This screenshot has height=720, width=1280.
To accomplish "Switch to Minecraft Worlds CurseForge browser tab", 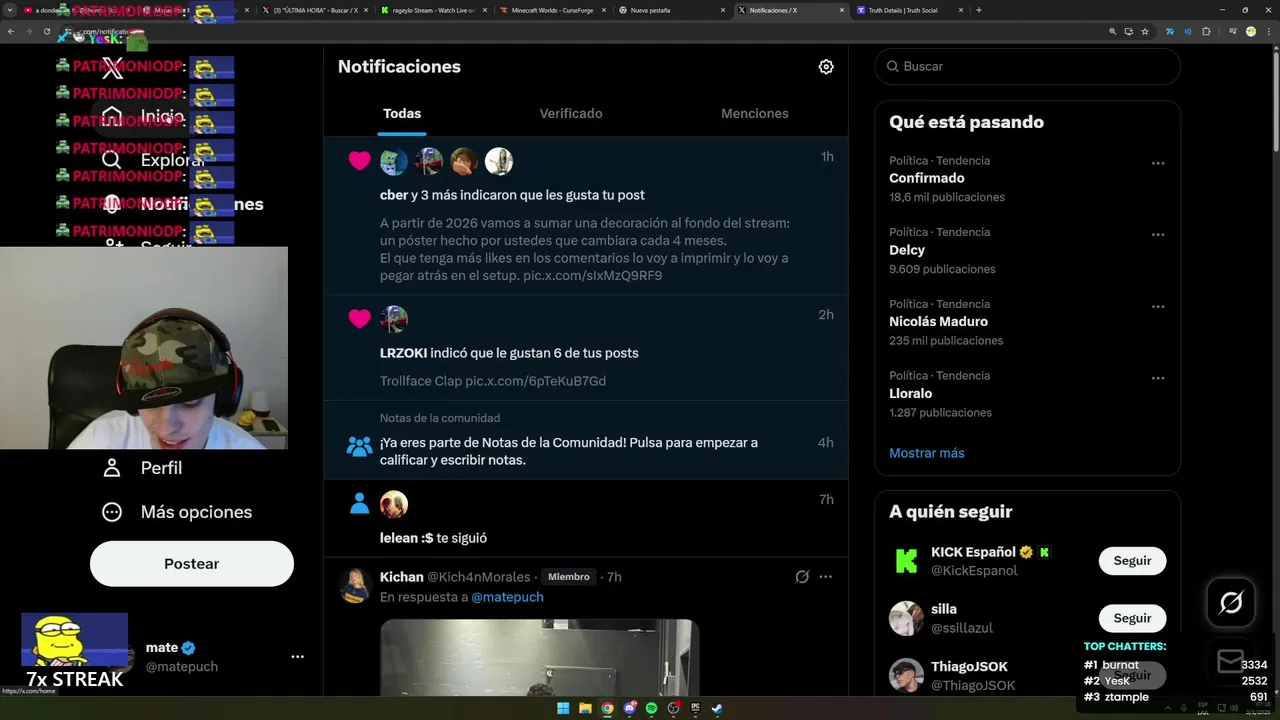I will [x=552, y=10].
